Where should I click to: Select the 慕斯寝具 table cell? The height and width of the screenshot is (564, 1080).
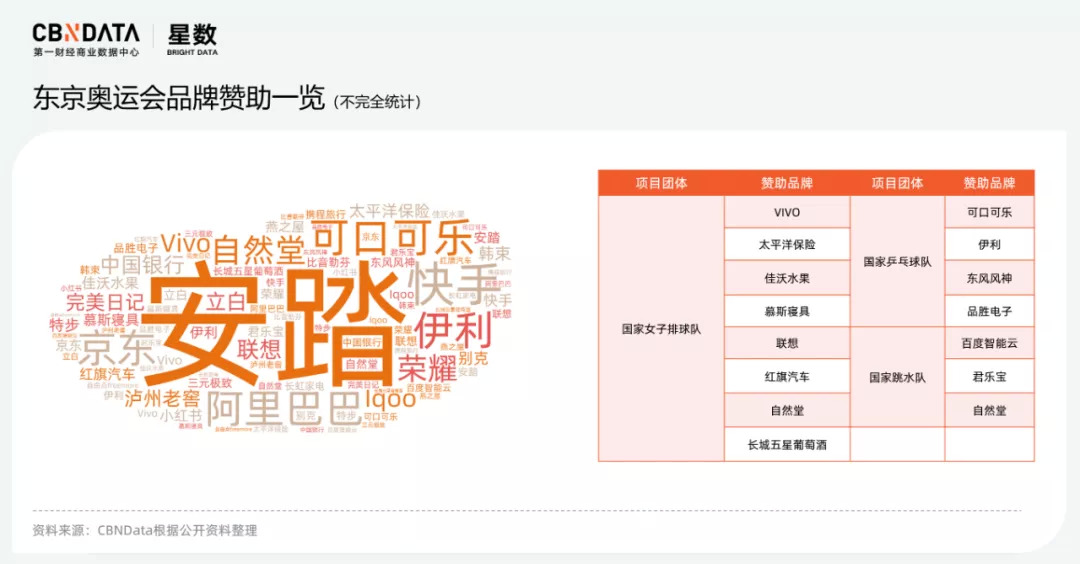coord(787,311)
